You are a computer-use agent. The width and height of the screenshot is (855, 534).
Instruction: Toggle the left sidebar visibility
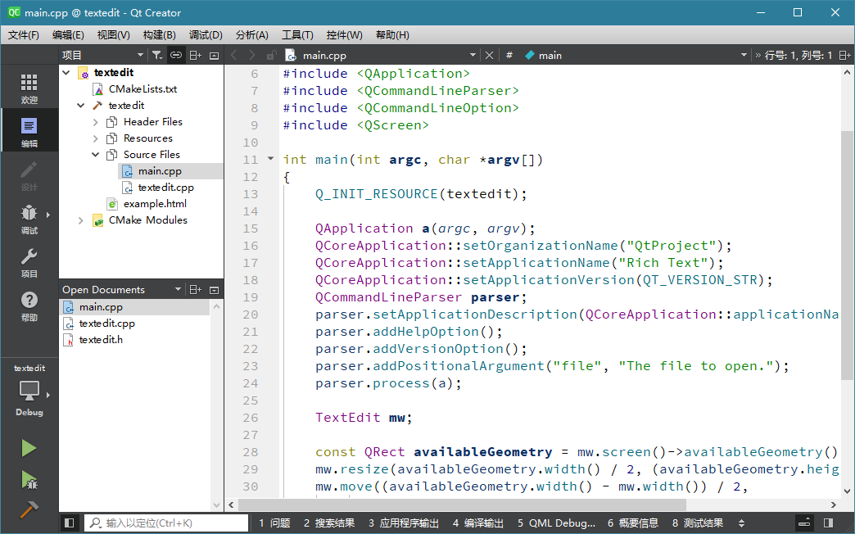[x=69, y=523]
